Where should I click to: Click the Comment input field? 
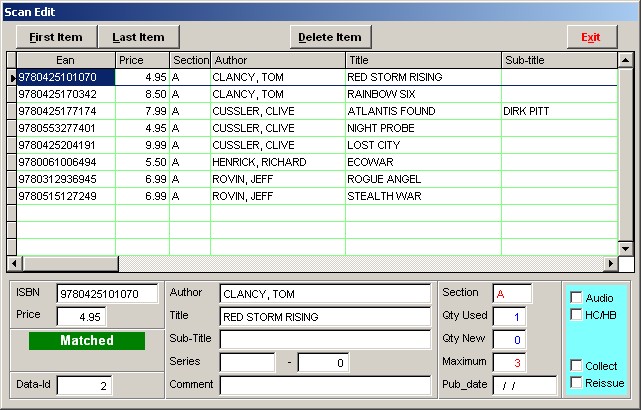pos(325,385)
